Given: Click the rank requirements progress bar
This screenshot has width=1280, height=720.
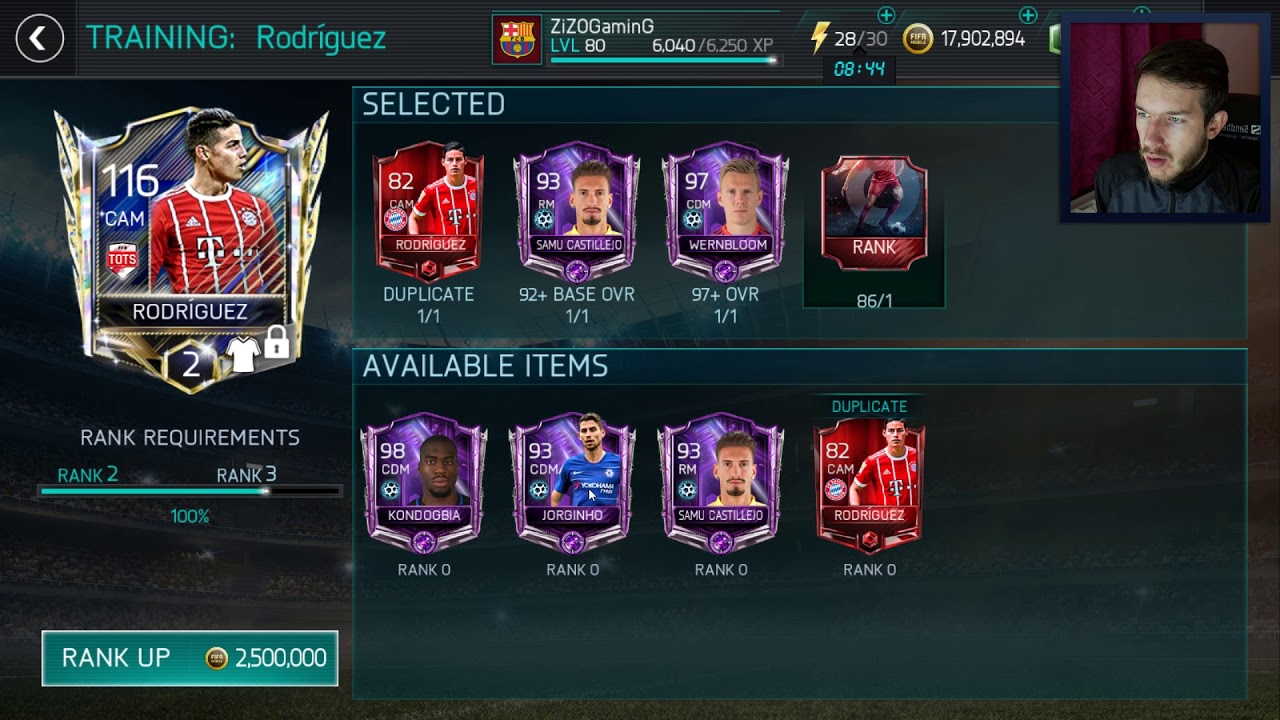Looking at the screenshot, I should [190, 491].
